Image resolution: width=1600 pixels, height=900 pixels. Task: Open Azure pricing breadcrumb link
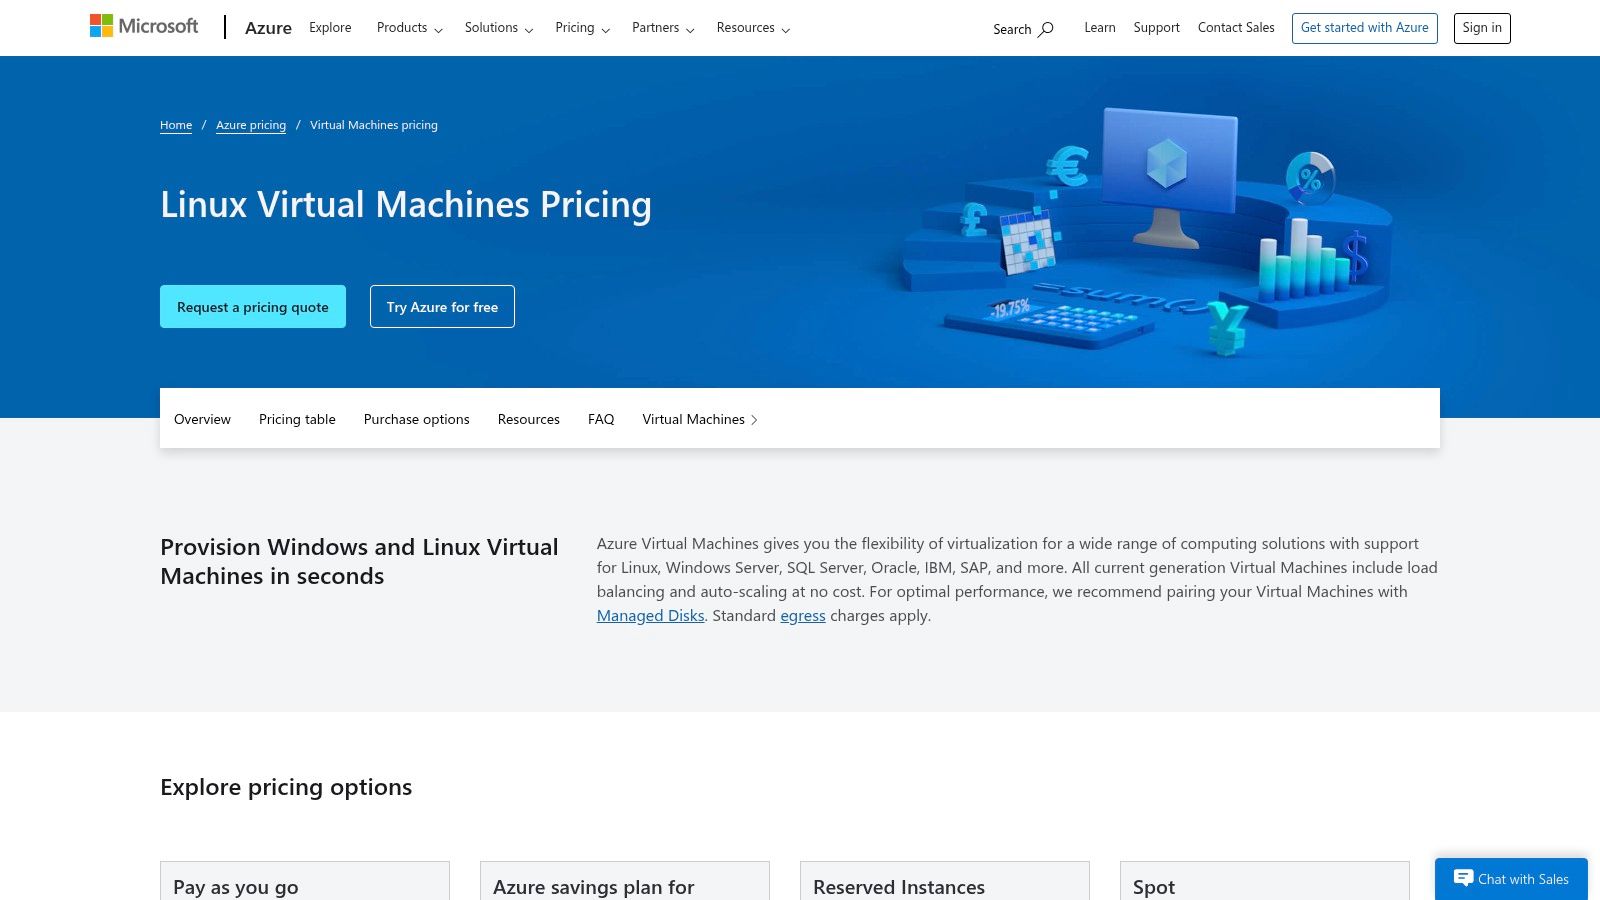coord(250,124)
